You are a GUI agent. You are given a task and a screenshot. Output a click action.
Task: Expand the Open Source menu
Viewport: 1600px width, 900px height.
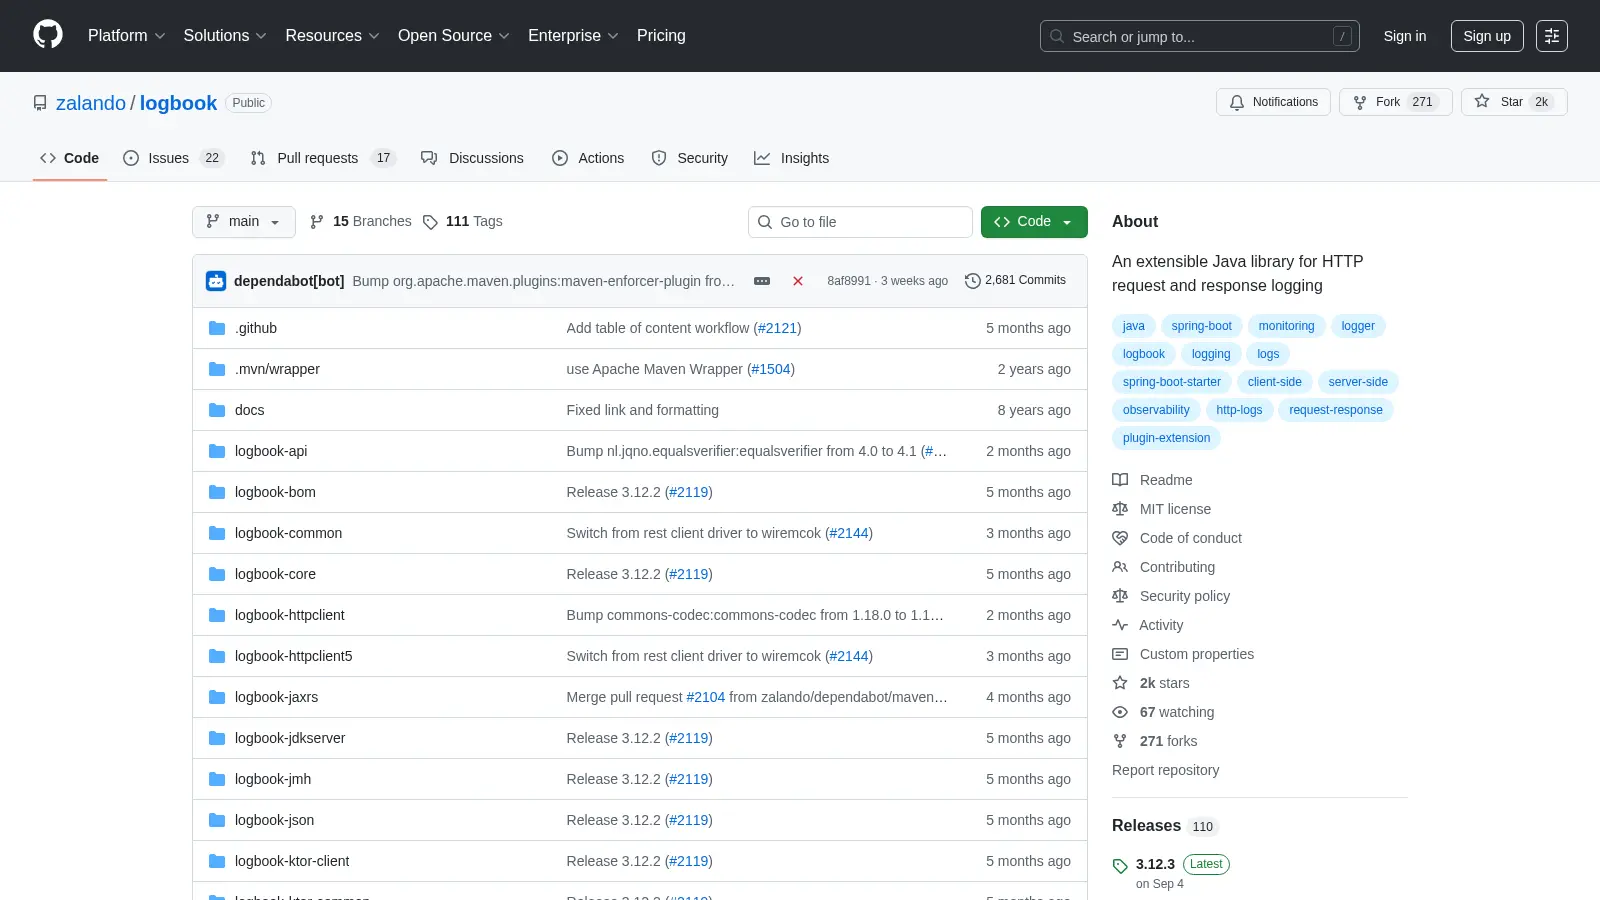(x=454, y=36)
